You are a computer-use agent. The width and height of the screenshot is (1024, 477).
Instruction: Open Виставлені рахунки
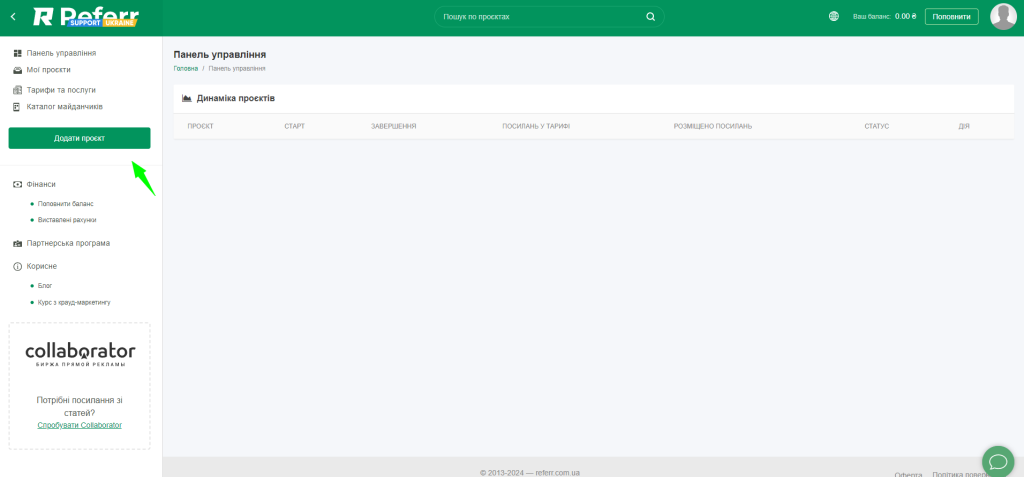point(67,220)
